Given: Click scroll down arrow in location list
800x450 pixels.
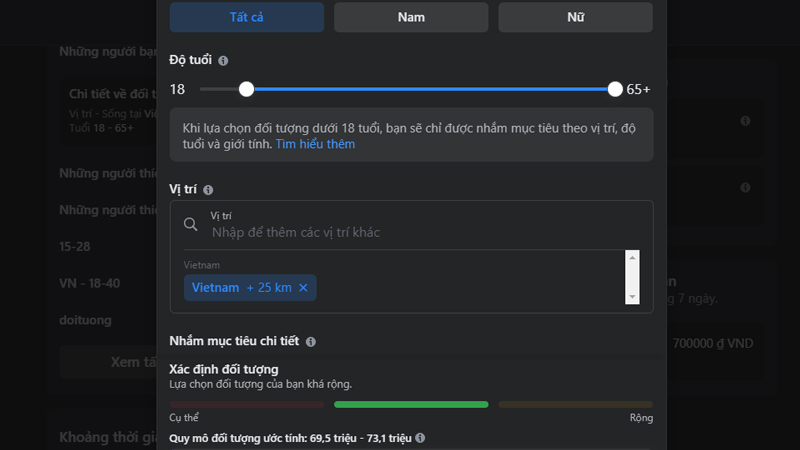Looking at the screenshot, I should pos(632,297).
